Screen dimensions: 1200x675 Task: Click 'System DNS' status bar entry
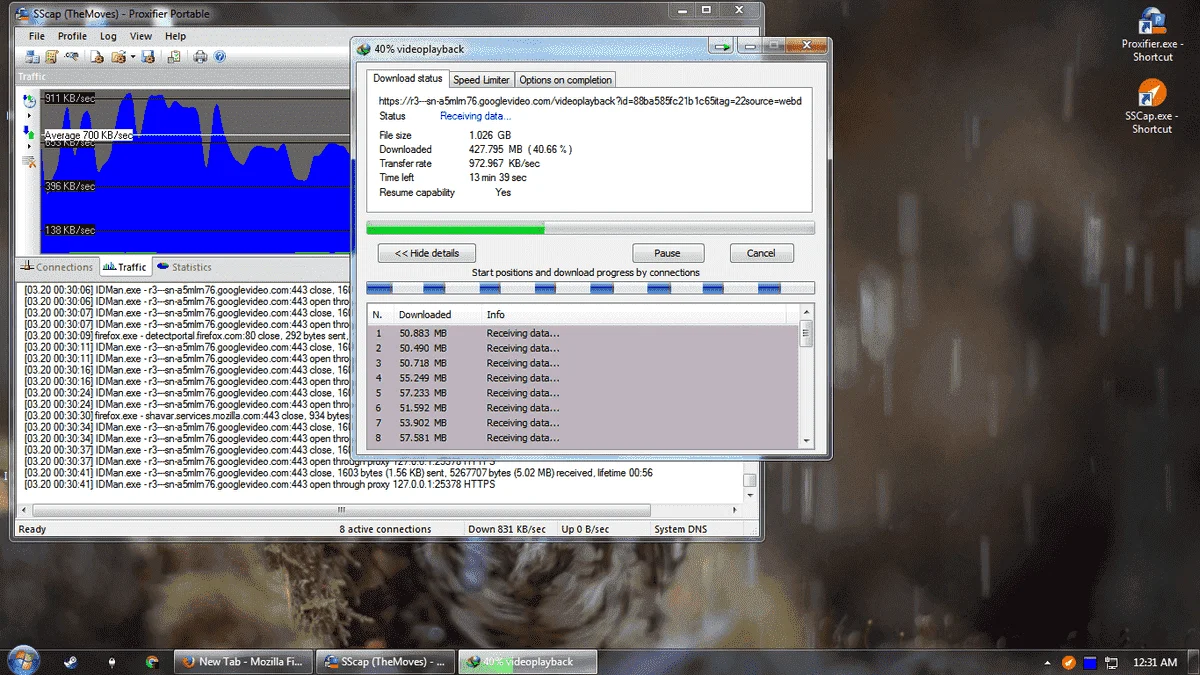tap(682, 529)
